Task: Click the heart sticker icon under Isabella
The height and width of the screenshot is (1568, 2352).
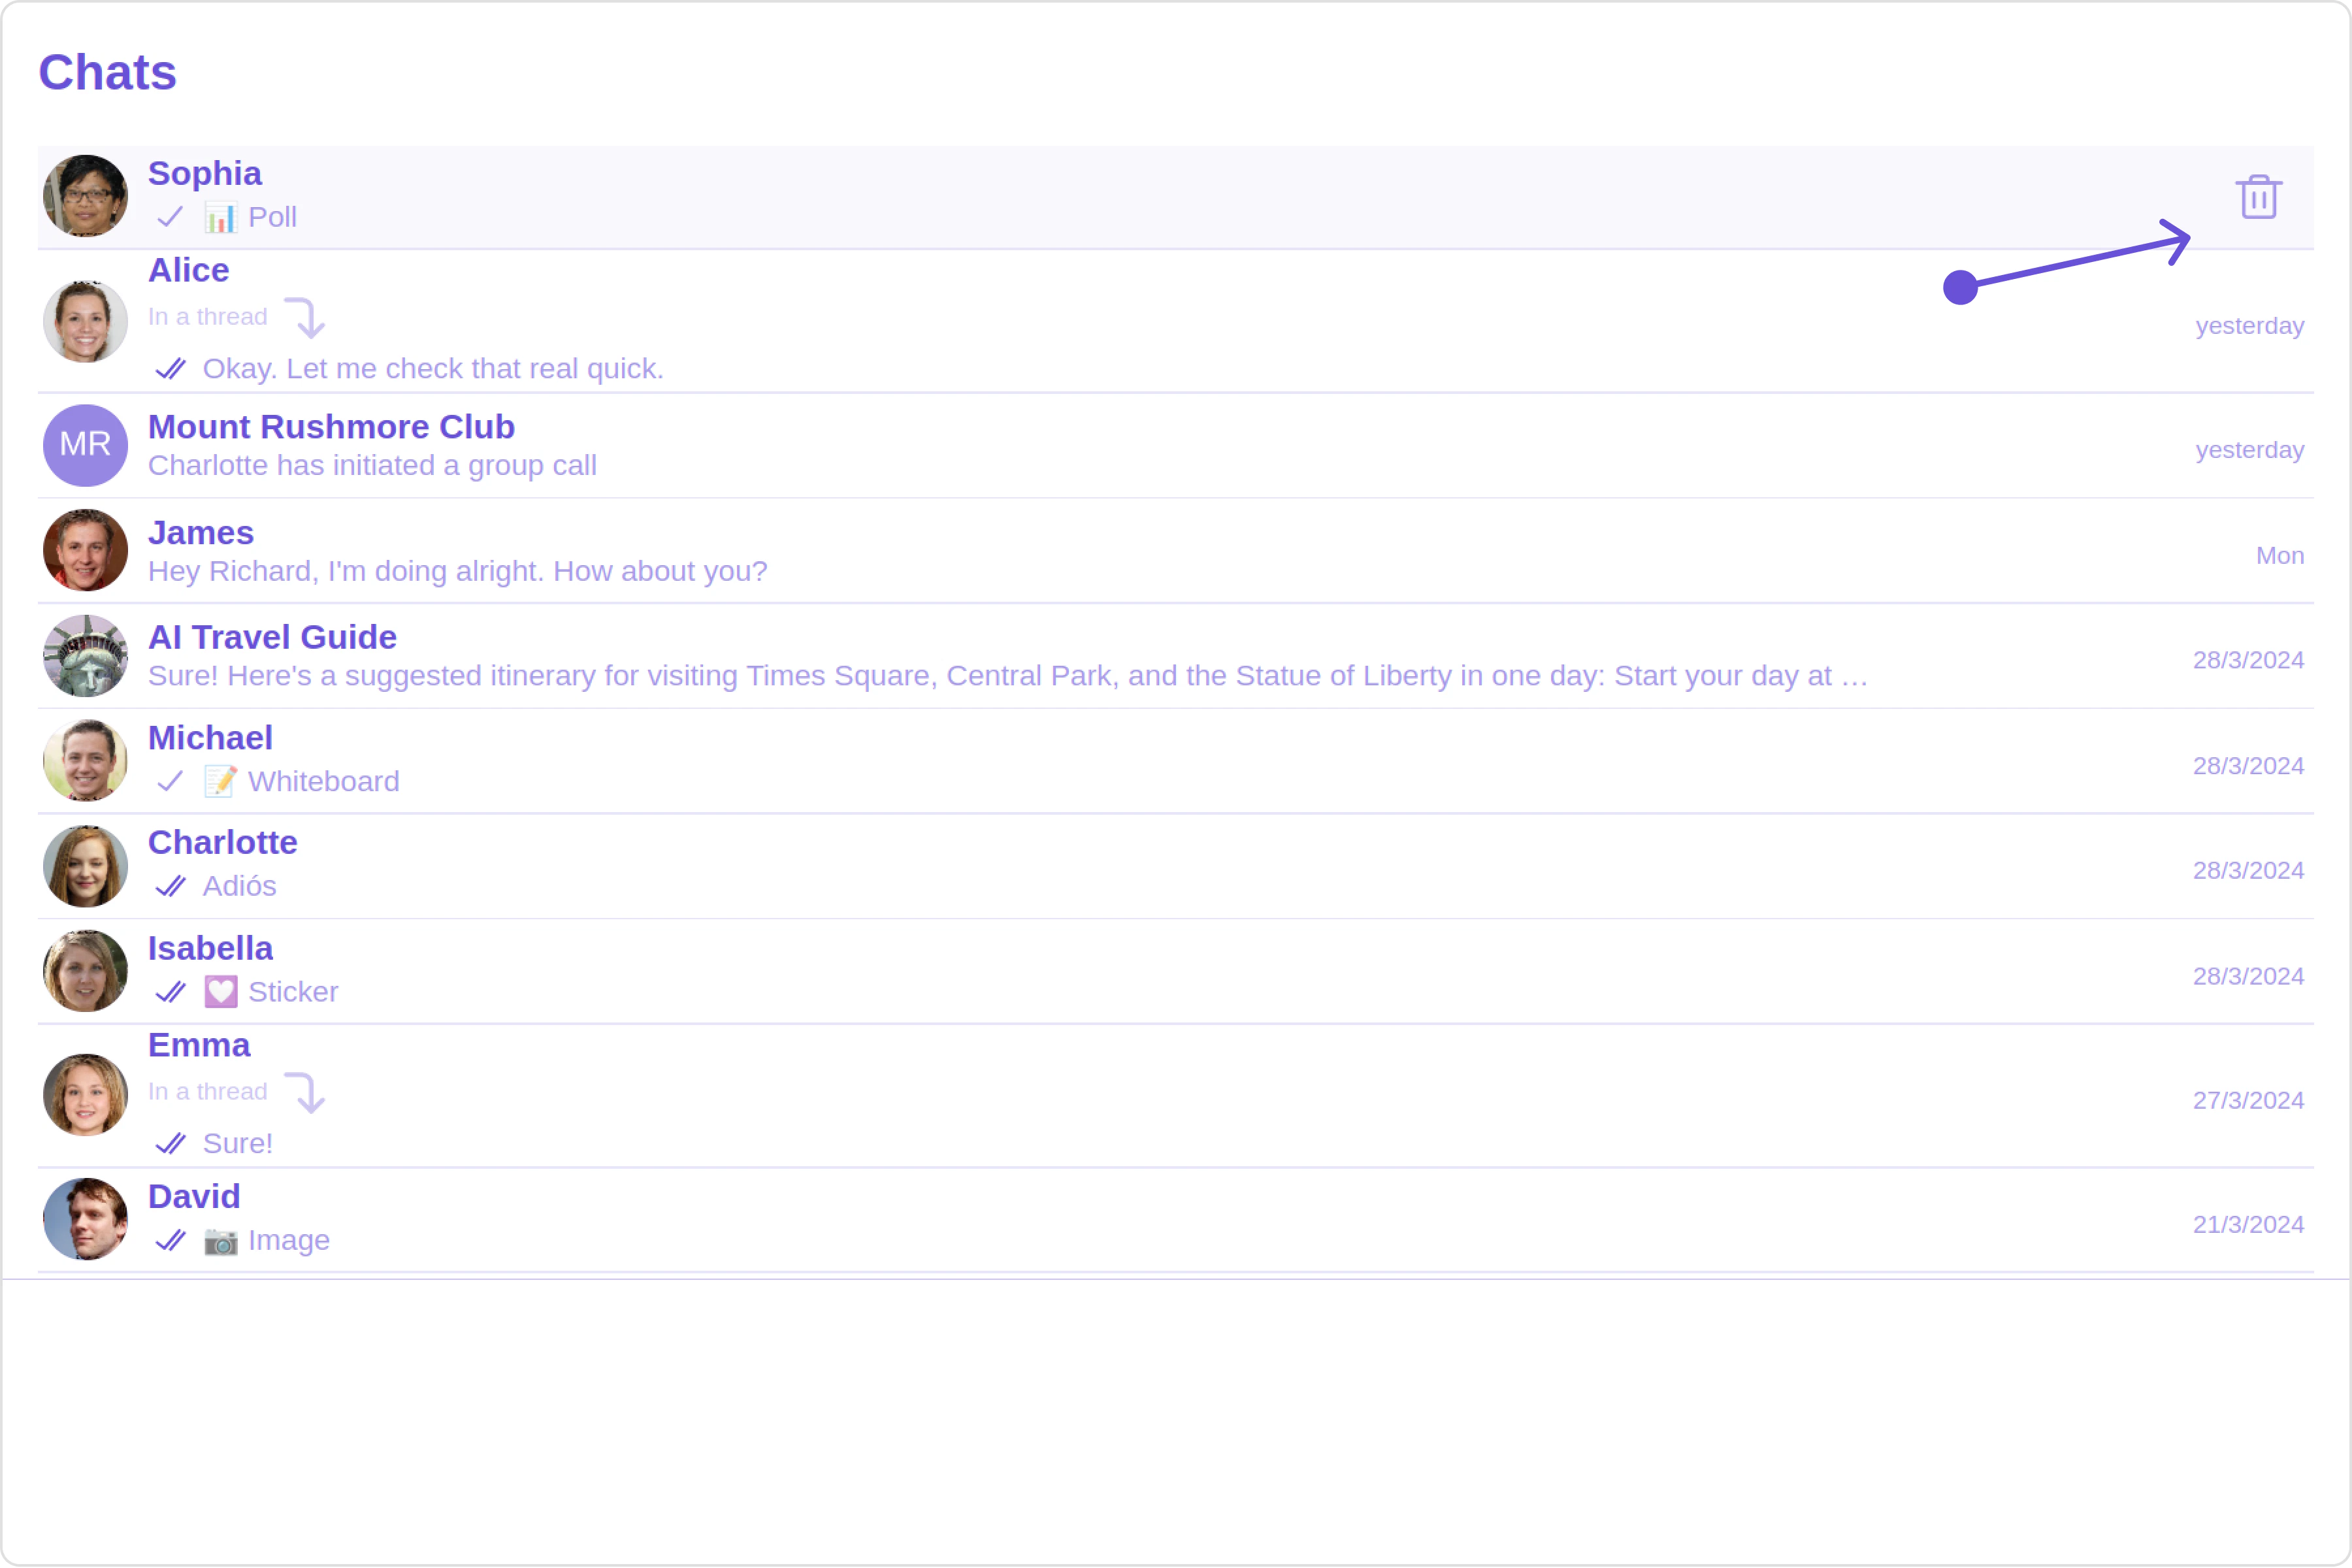Action: click(x=220, y=992)
